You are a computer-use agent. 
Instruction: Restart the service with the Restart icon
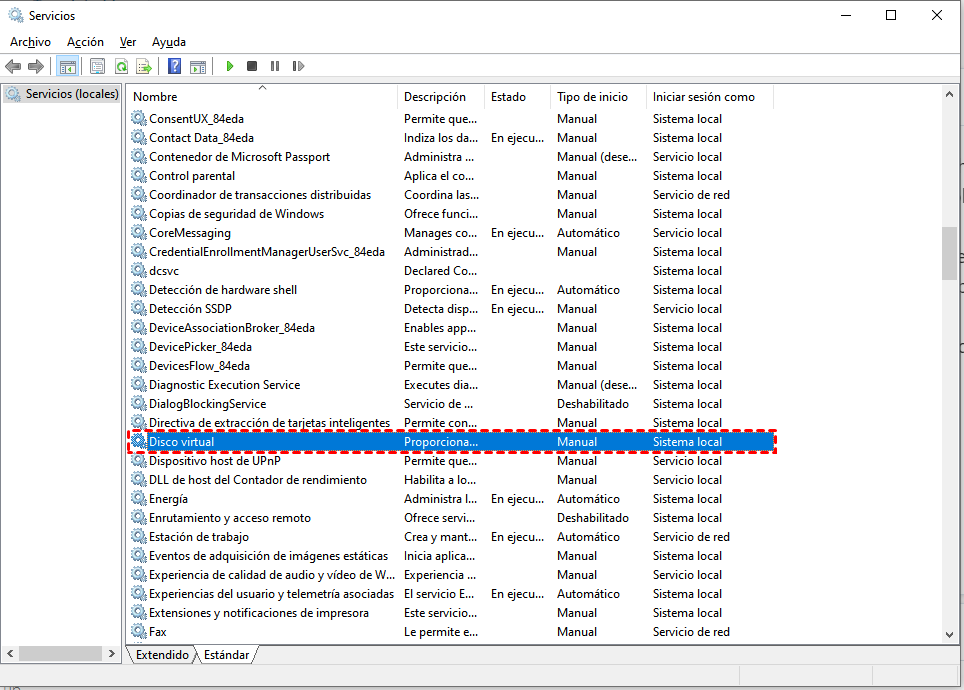coord(298,66)
